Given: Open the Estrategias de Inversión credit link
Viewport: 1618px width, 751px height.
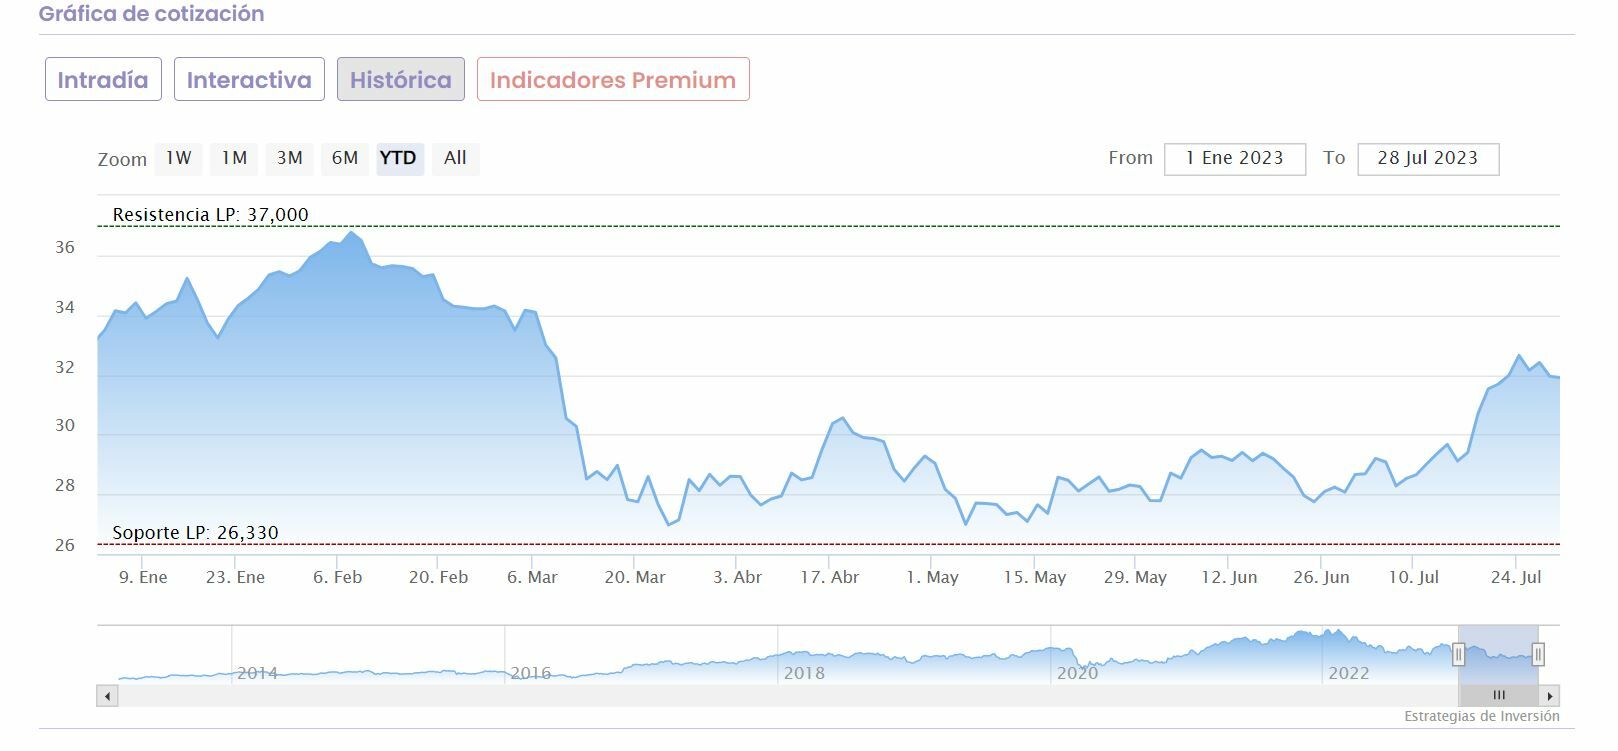Looking at the screenshot, I should pyautogui.click(x=1481, y=716).
